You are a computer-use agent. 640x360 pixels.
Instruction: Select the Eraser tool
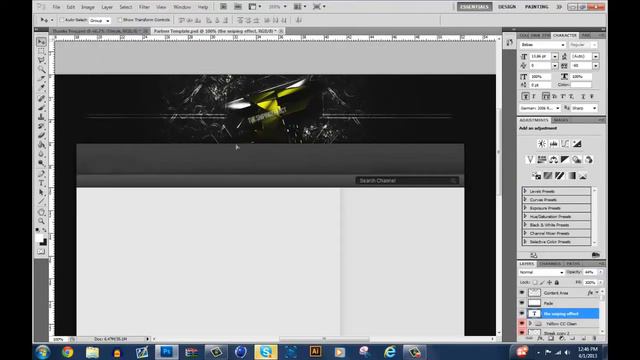41,135
